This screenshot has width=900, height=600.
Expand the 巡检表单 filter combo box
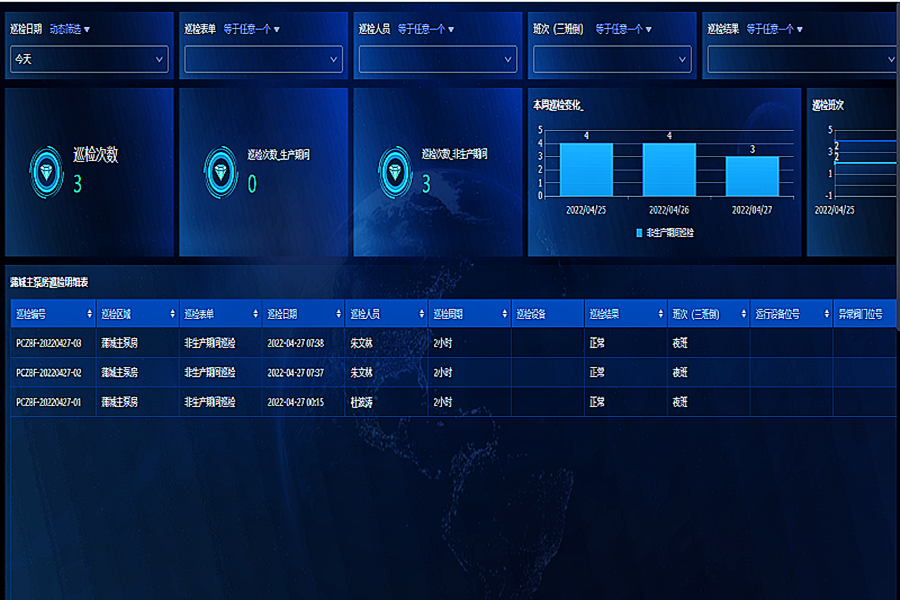(x=263, y=60)
